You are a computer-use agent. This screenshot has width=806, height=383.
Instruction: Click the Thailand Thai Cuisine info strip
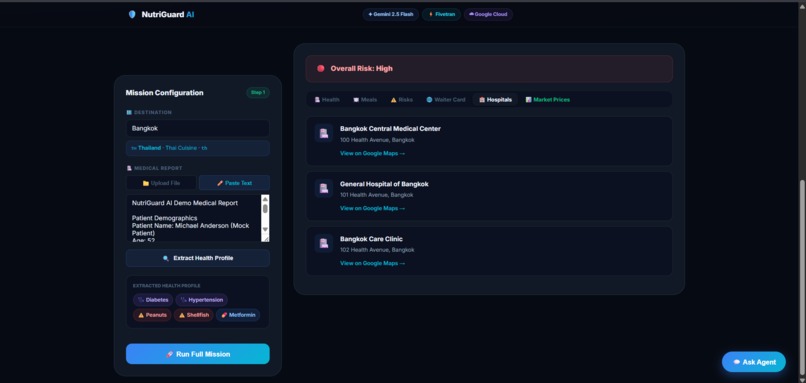[x=198, y=148]
